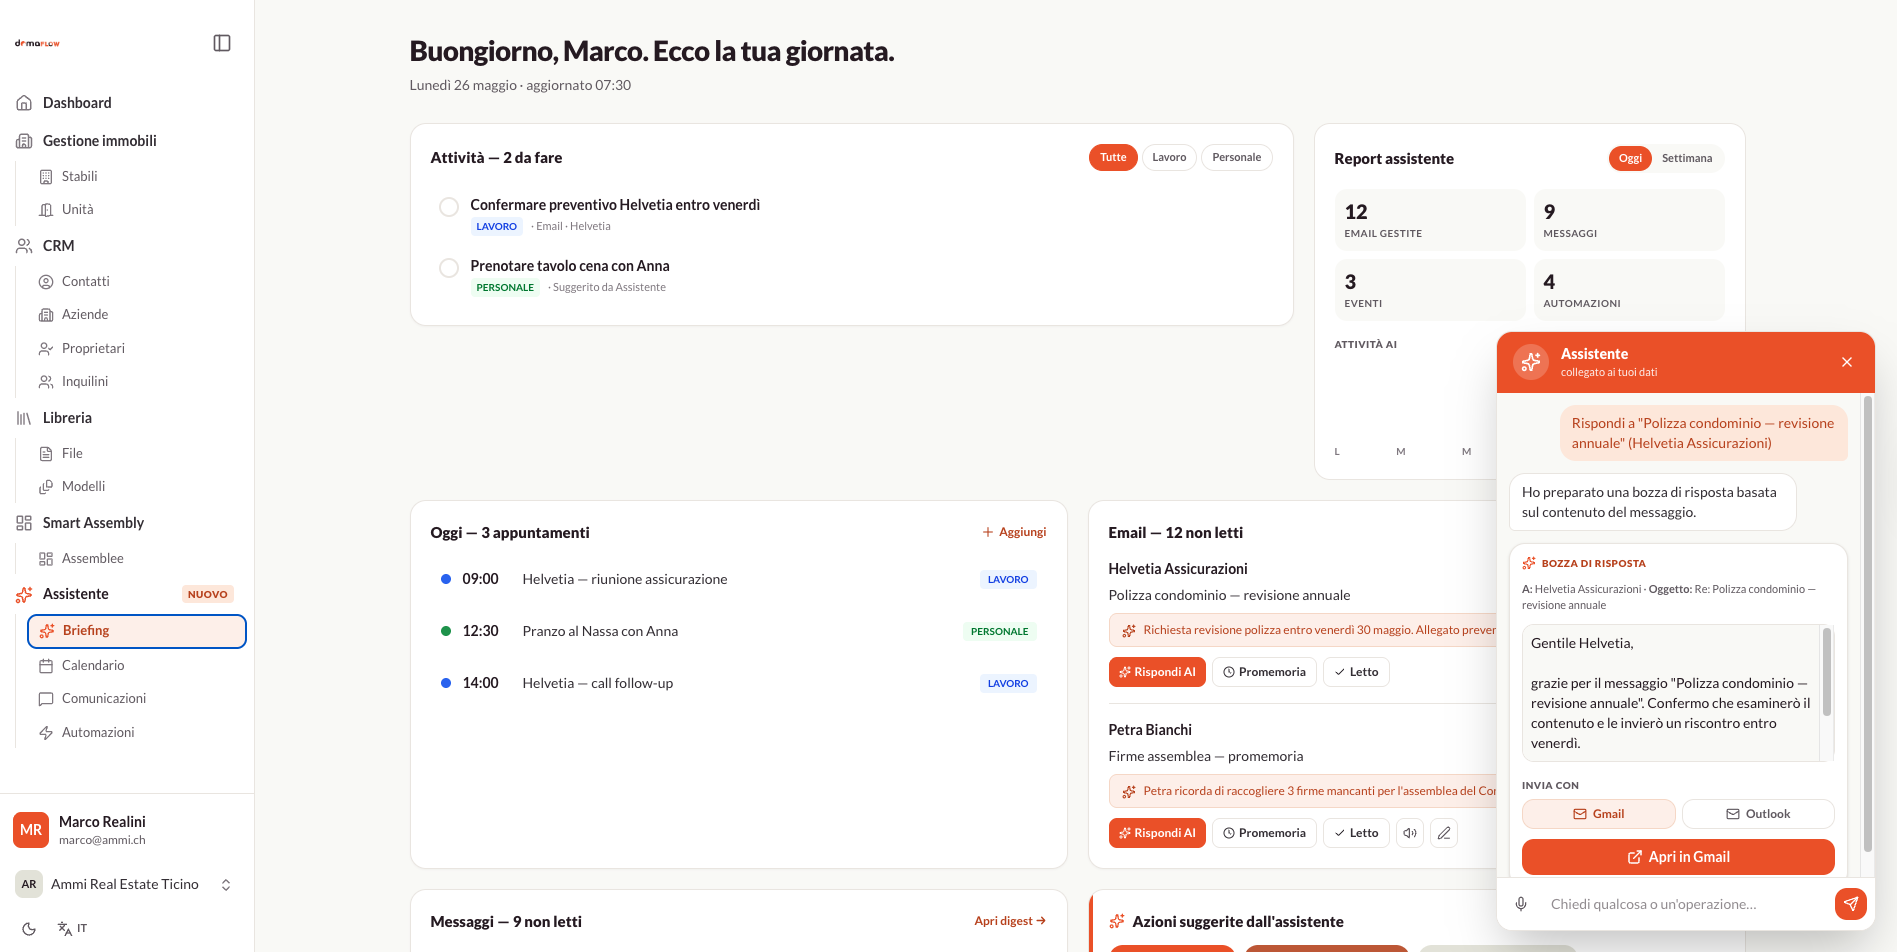Image resolution: width=1897 pixels, height=952 pixels.
Task: Collapse the sidebar with the panel icon
Action: [222, 43]
